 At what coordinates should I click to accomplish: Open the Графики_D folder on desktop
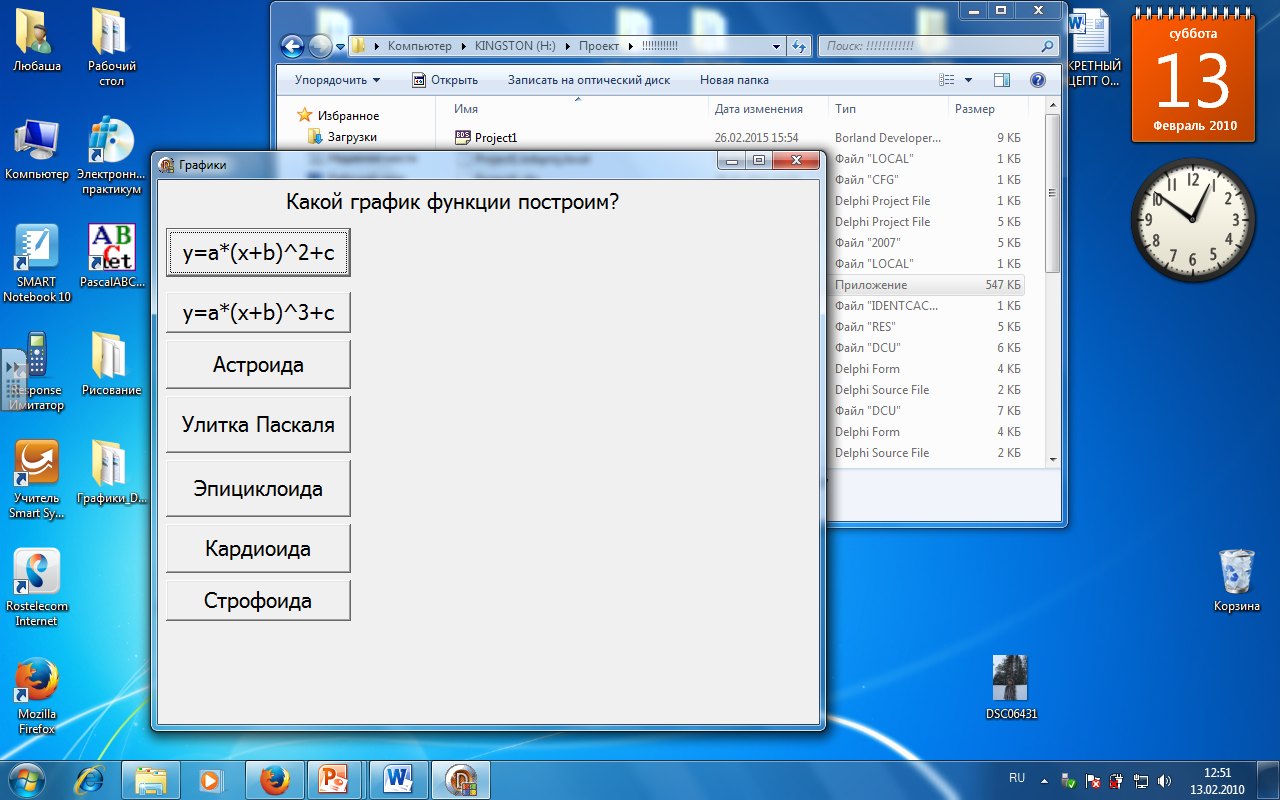click(x=111, y=472)
